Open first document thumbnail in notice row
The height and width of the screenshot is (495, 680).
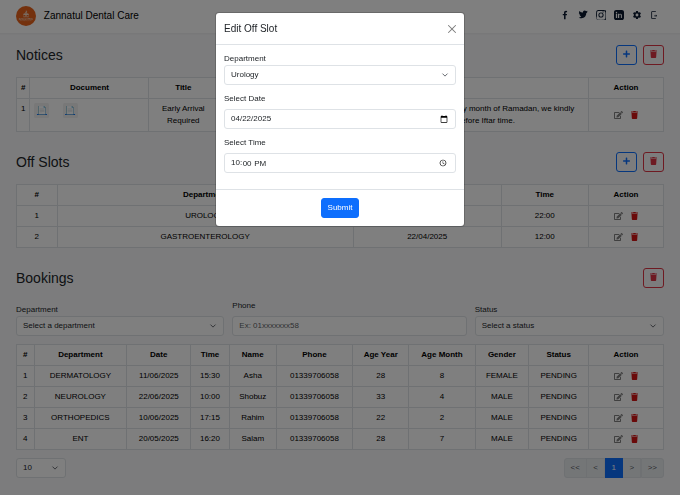tap(42, 111)
